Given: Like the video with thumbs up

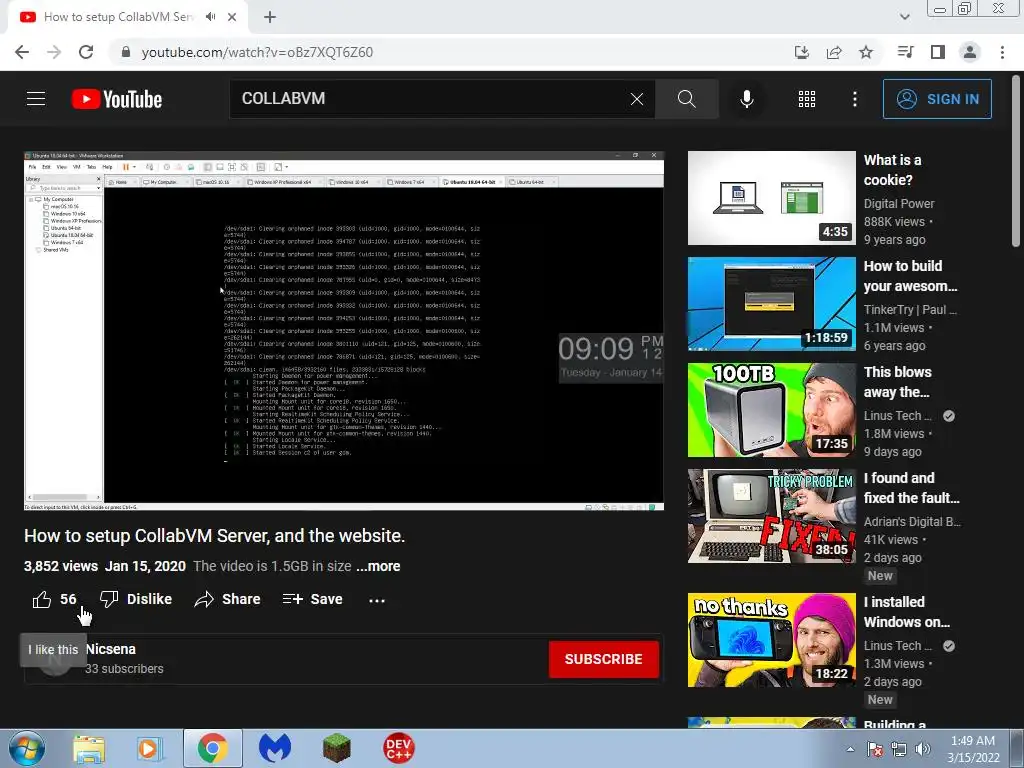Looking at the screenshot, I should coord(54,599).
